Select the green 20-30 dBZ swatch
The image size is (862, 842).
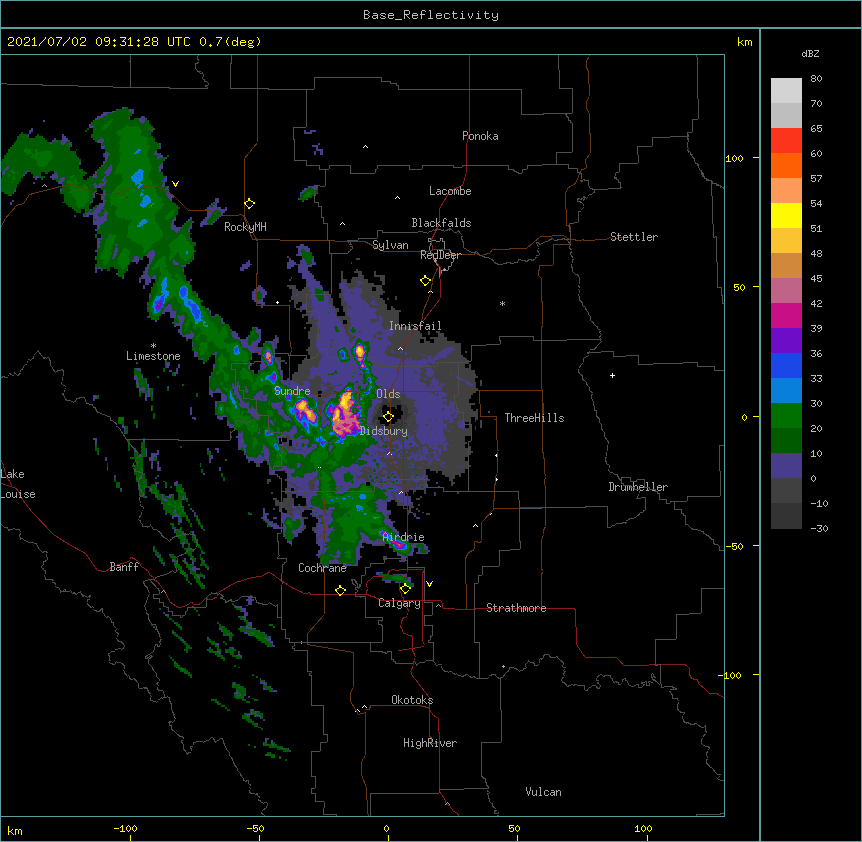(x=786, y=416)
